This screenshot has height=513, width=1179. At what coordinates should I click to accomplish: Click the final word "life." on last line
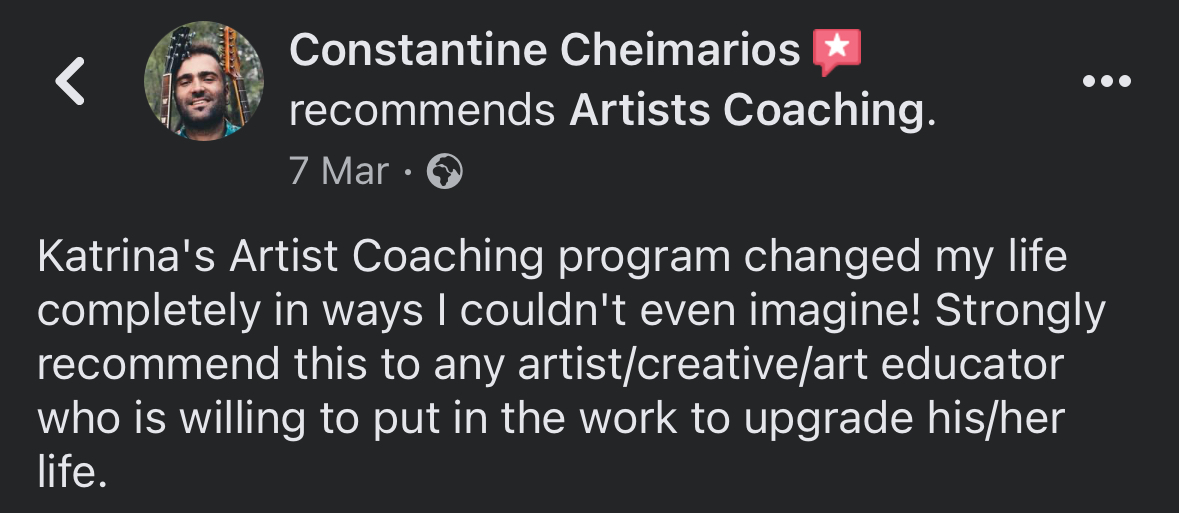click(72, 471)
